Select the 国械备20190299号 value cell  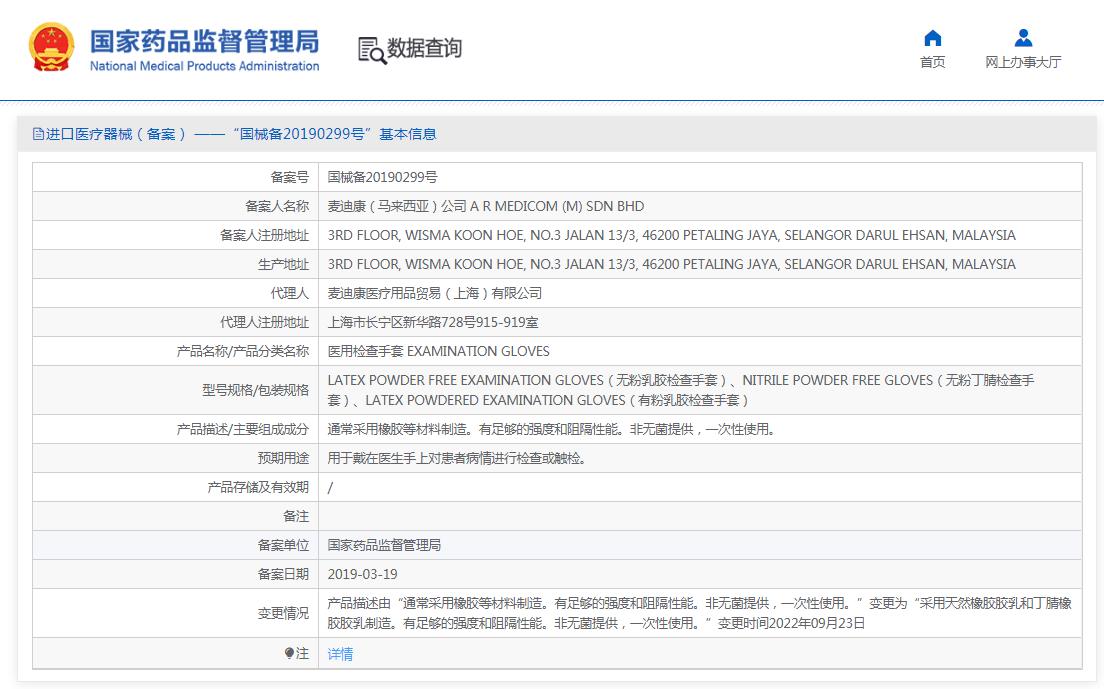(x=382, y=177)
